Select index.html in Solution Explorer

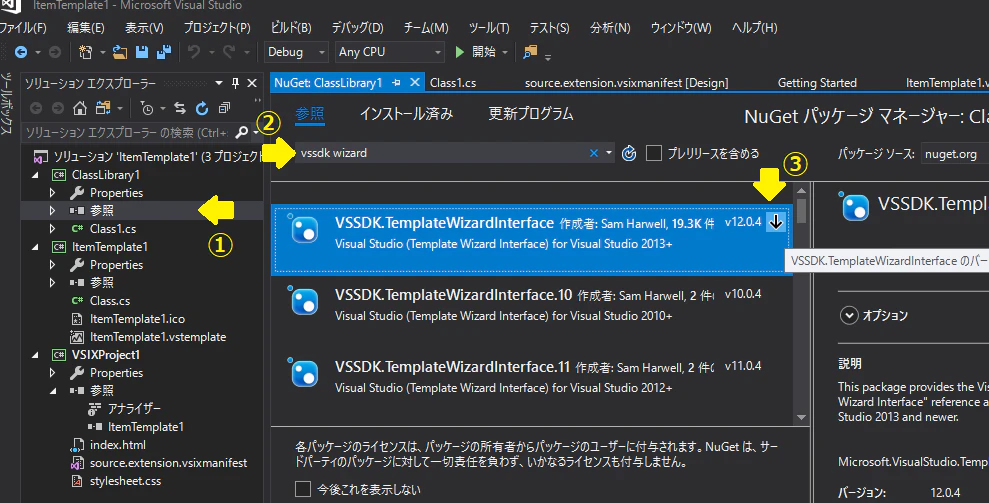[x=118, y=445]
